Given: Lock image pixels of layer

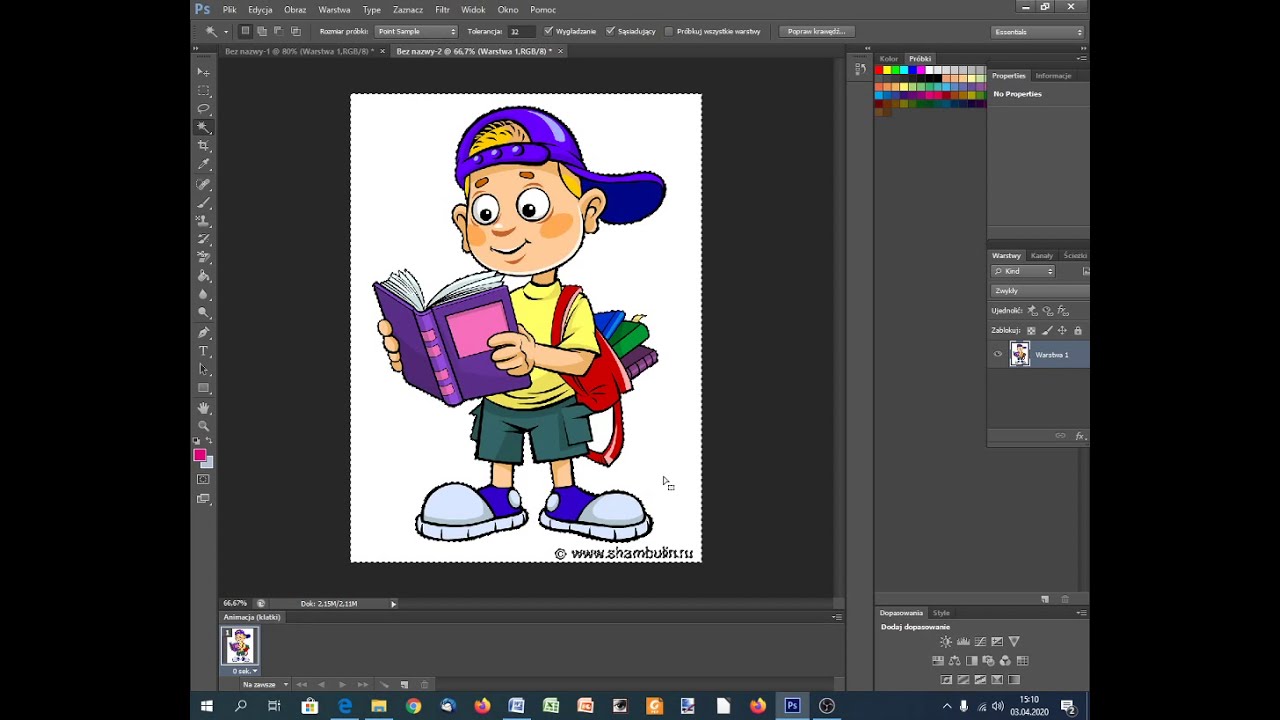Looking at the screenshot, I should coord(1047,331).
